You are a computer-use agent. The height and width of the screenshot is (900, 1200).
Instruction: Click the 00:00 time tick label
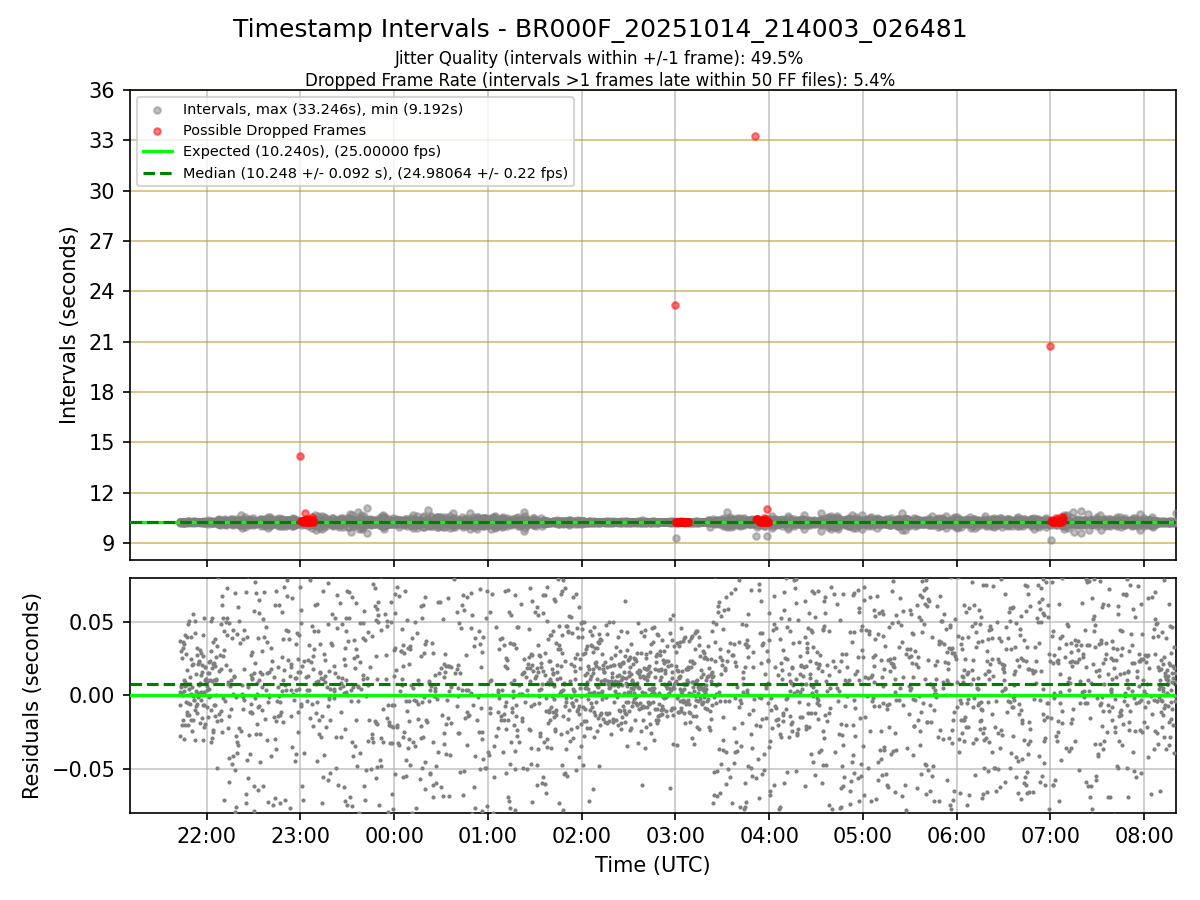pyautogui.click(x=394, y=836)
